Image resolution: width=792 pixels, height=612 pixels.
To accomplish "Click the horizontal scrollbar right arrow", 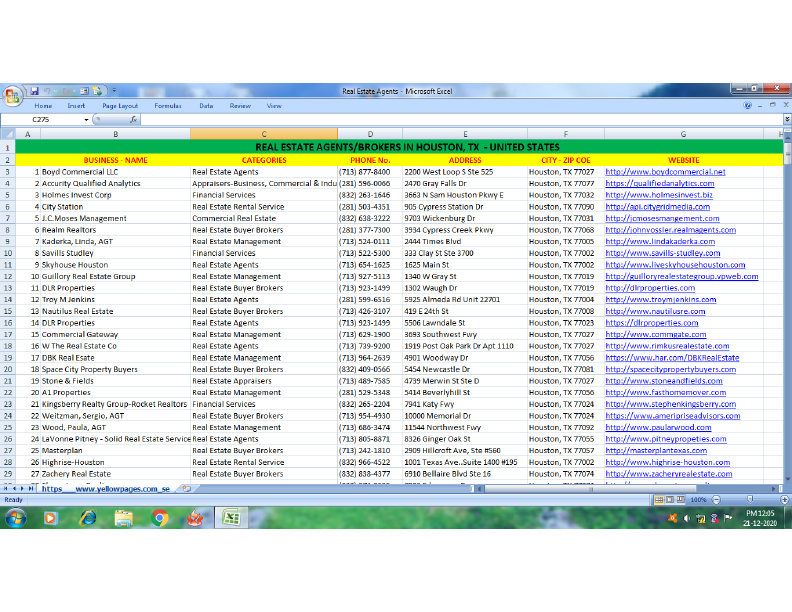I will 773,489.
